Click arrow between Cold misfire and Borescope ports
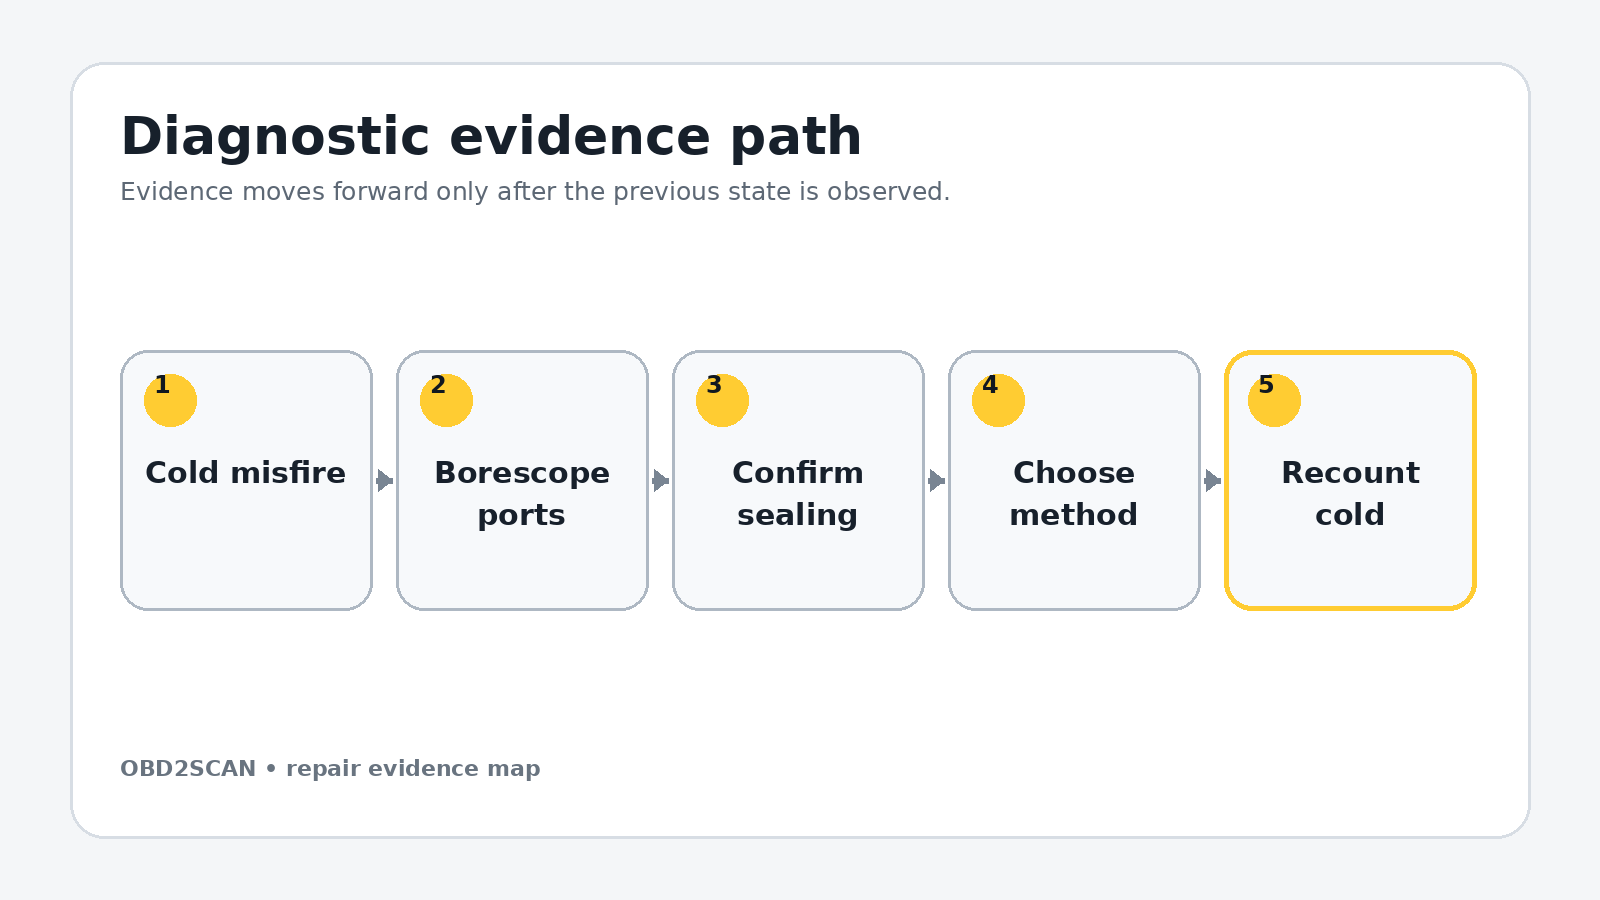This screenshot has width=1600, height=900. pos(385,480)
